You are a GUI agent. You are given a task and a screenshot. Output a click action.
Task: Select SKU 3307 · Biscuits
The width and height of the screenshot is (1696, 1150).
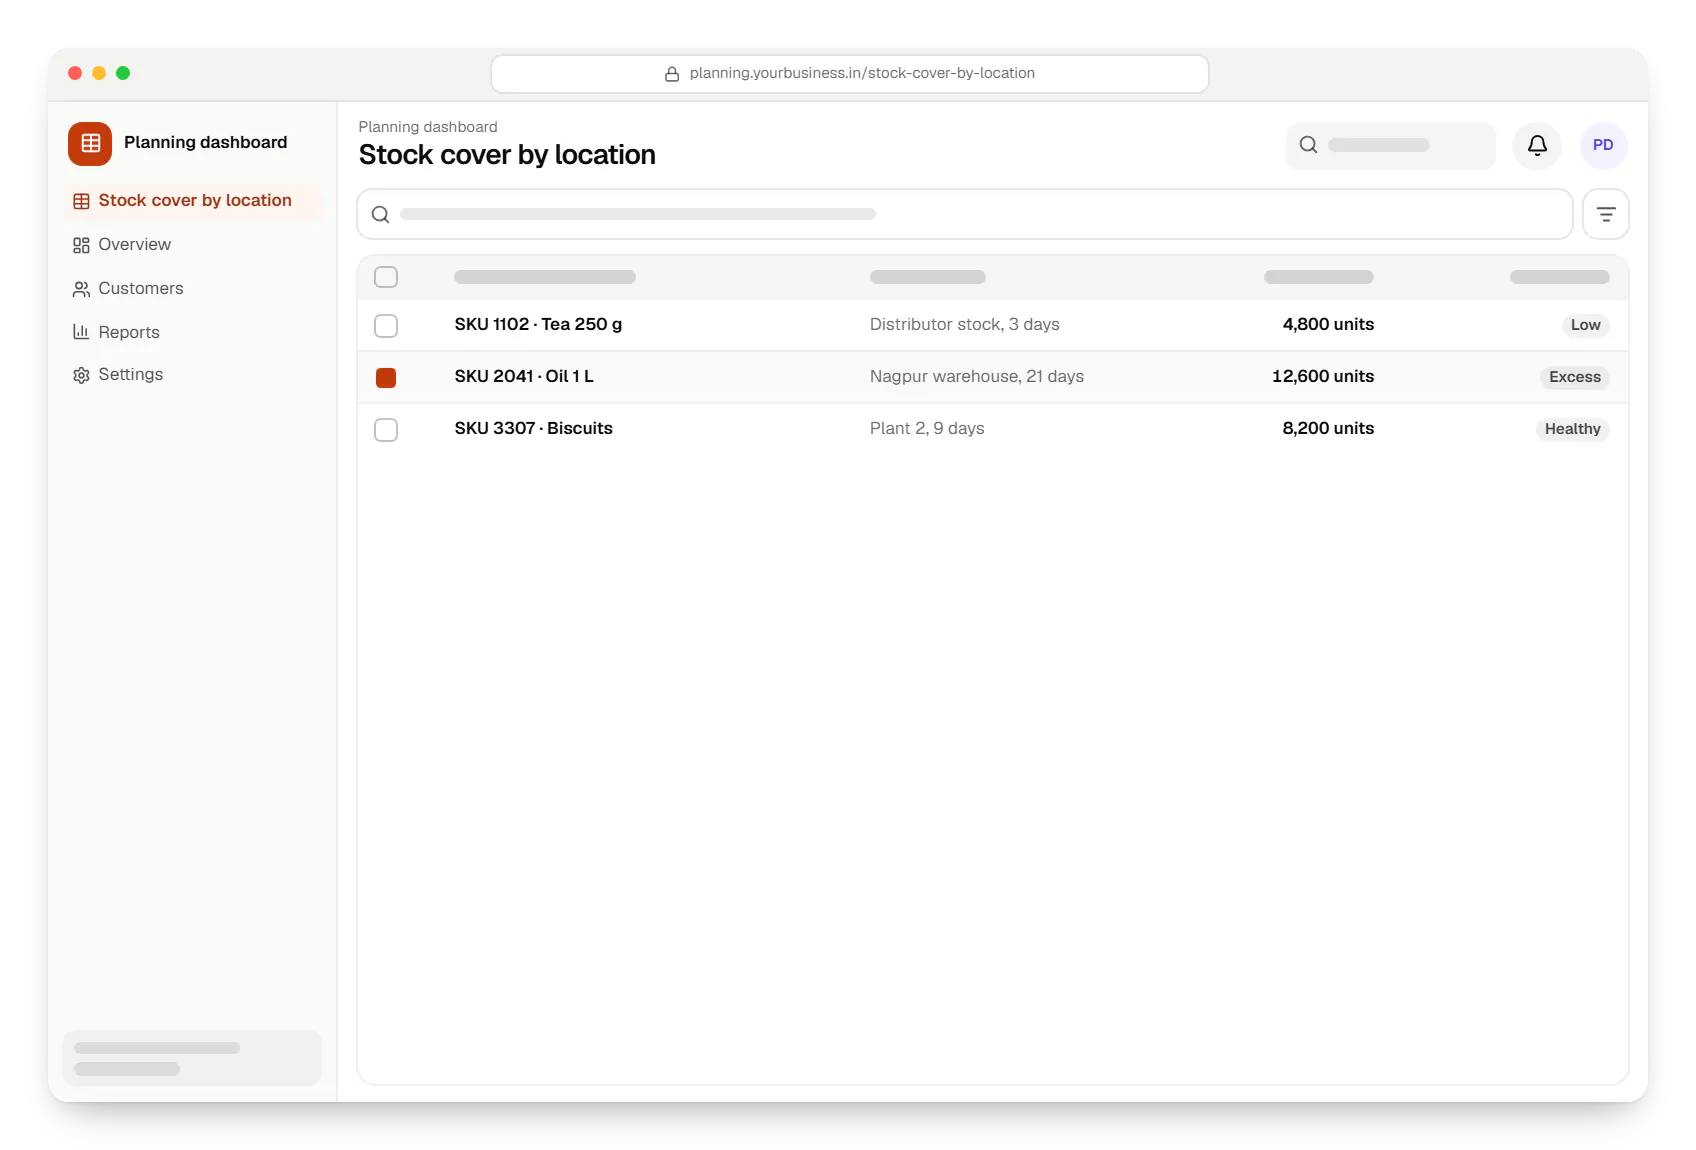tap(533, 428)
